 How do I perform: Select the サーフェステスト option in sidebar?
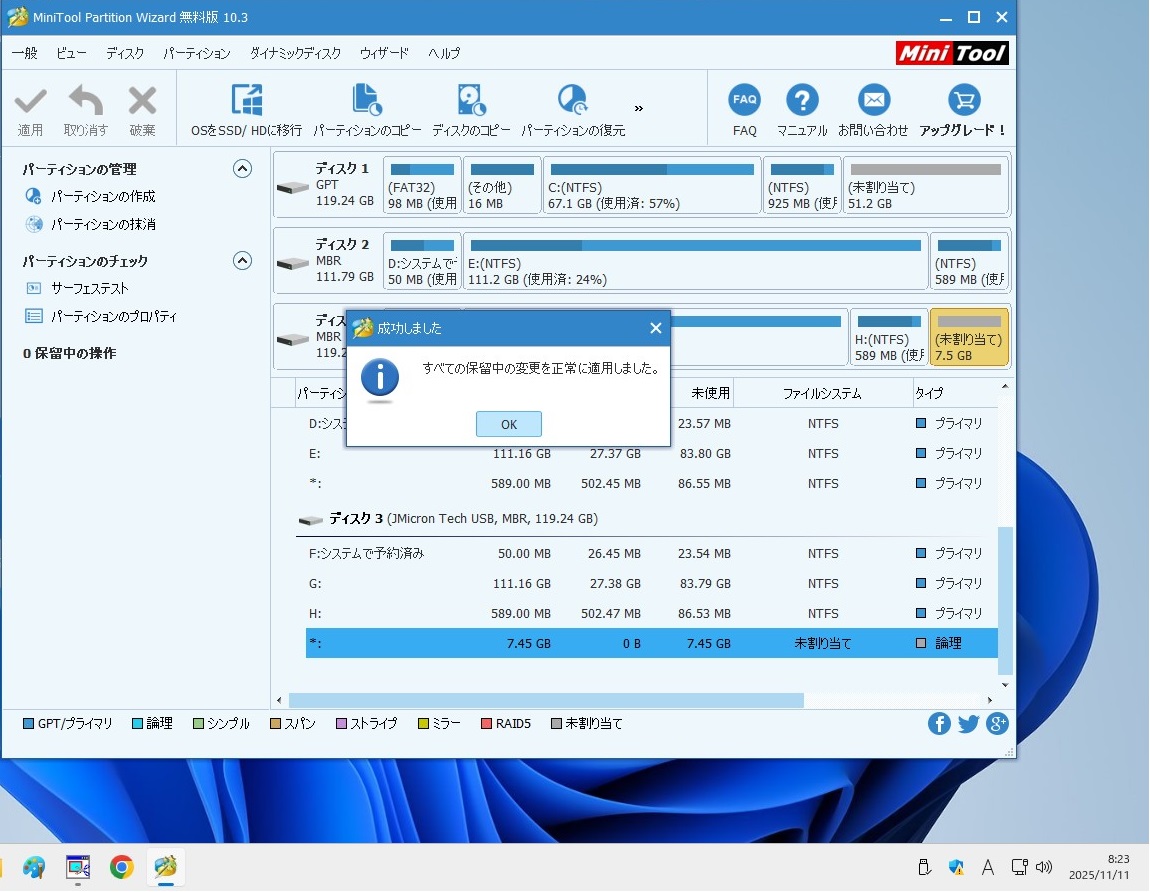[90, 289]
